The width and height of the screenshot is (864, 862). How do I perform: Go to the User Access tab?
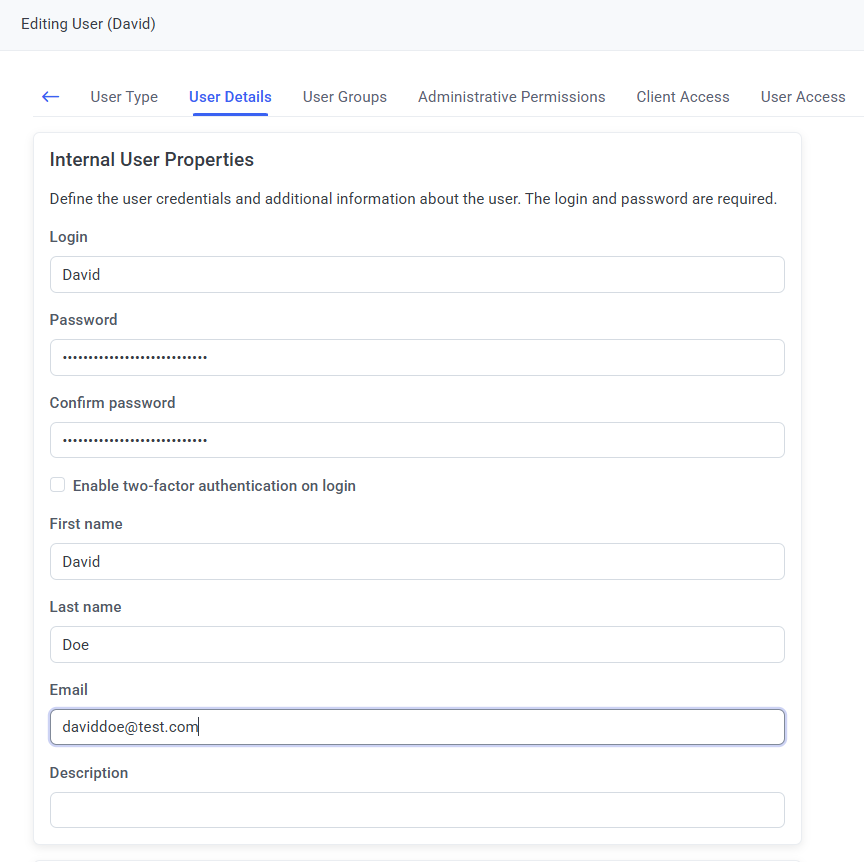point(803,97)
